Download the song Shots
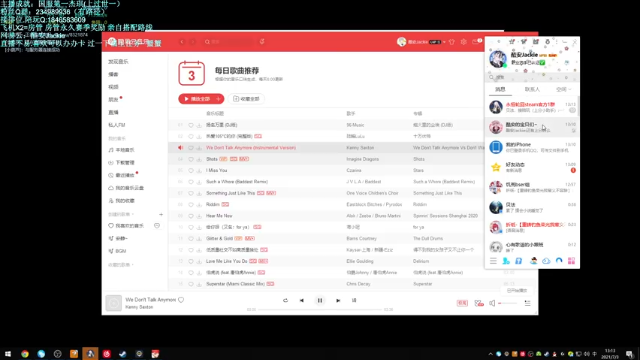640x360 pixels. [x=199, y=159]
